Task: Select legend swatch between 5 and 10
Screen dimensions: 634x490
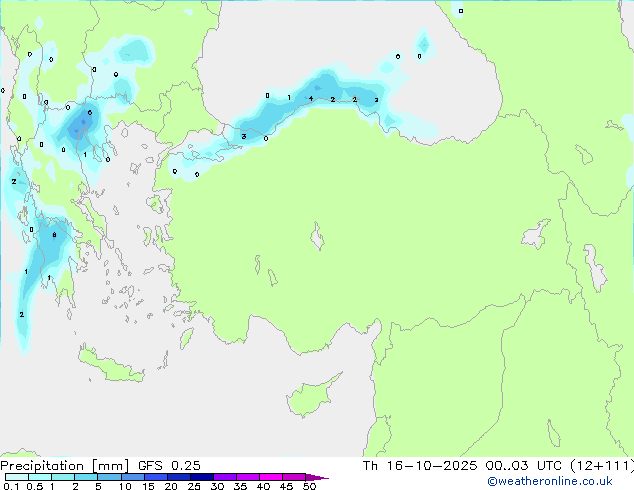Action: [x=109, y=477]
